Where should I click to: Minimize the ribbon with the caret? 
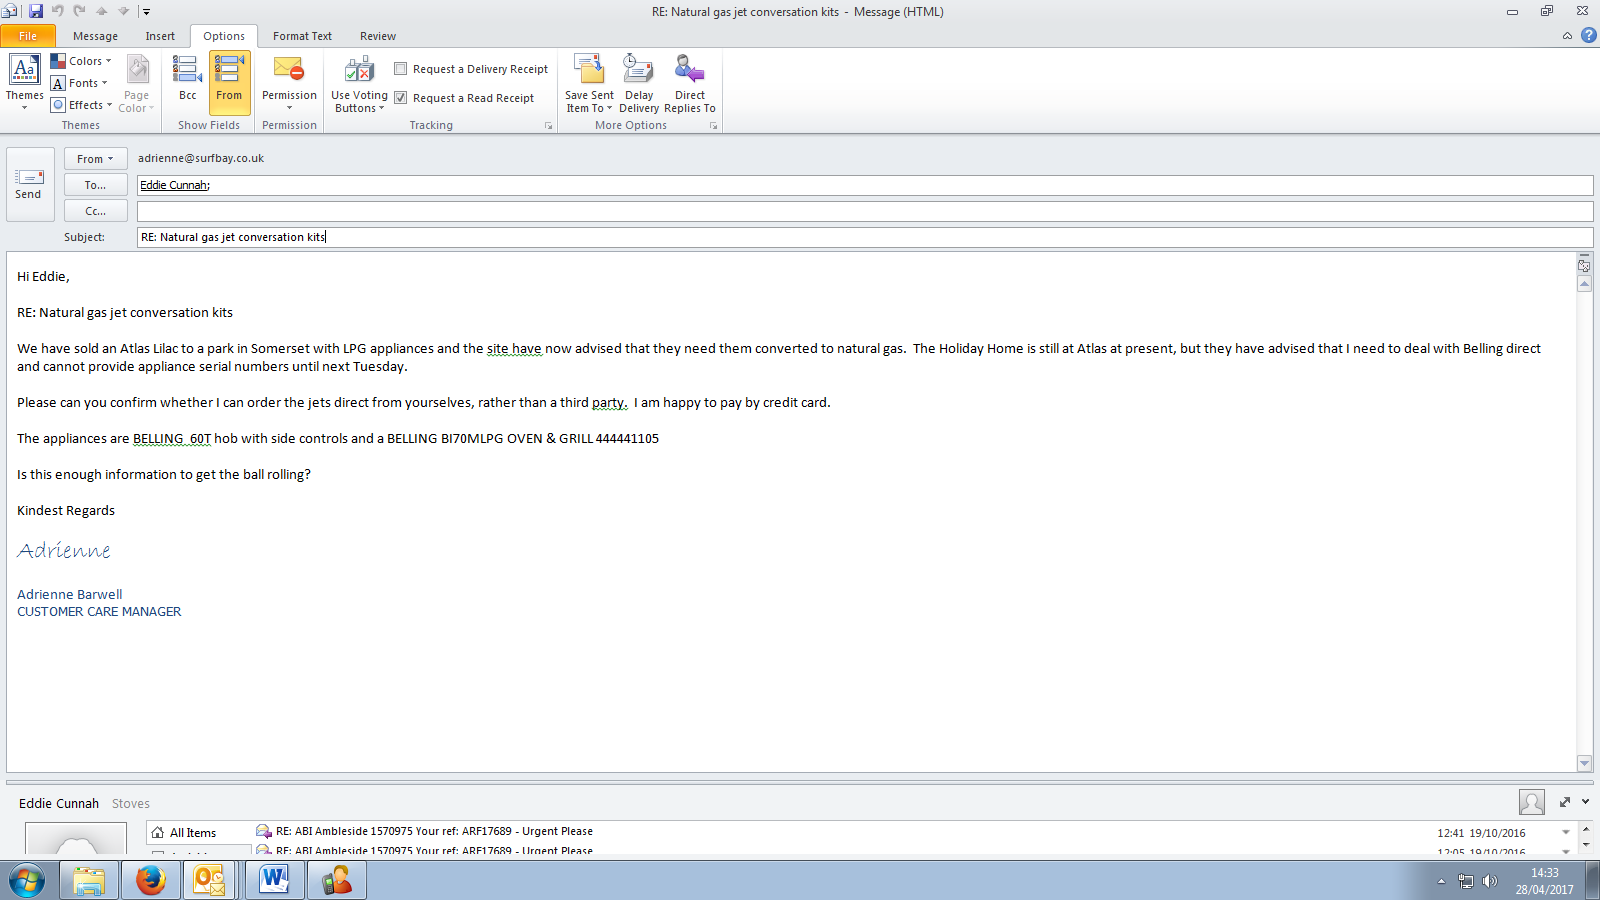(1567, 36)
